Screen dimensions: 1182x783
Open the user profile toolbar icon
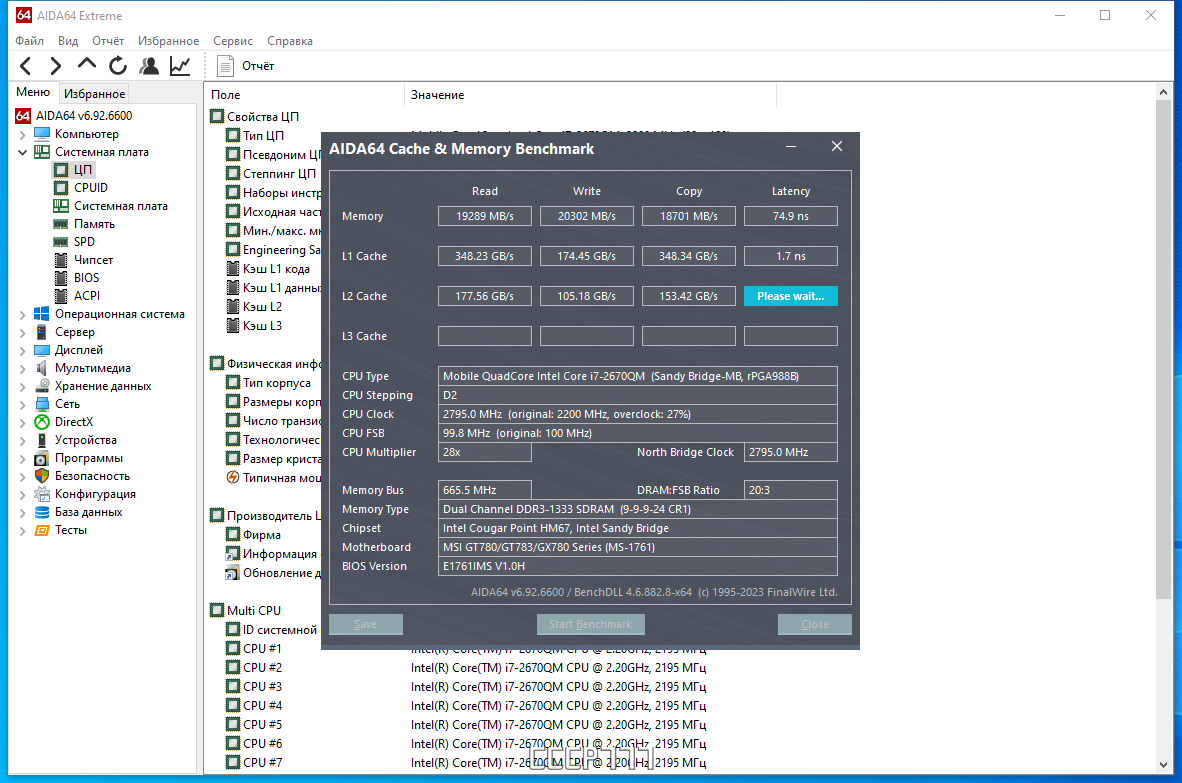(149, 66)
